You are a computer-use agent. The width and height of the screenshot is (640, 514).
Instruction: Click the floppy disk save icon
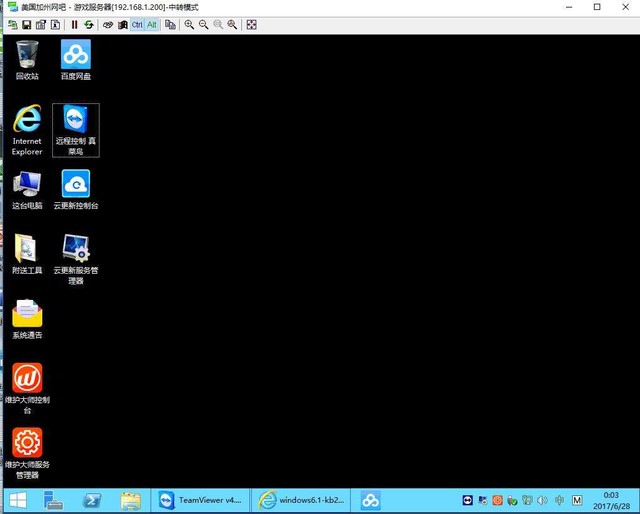(x=27, y=25)
